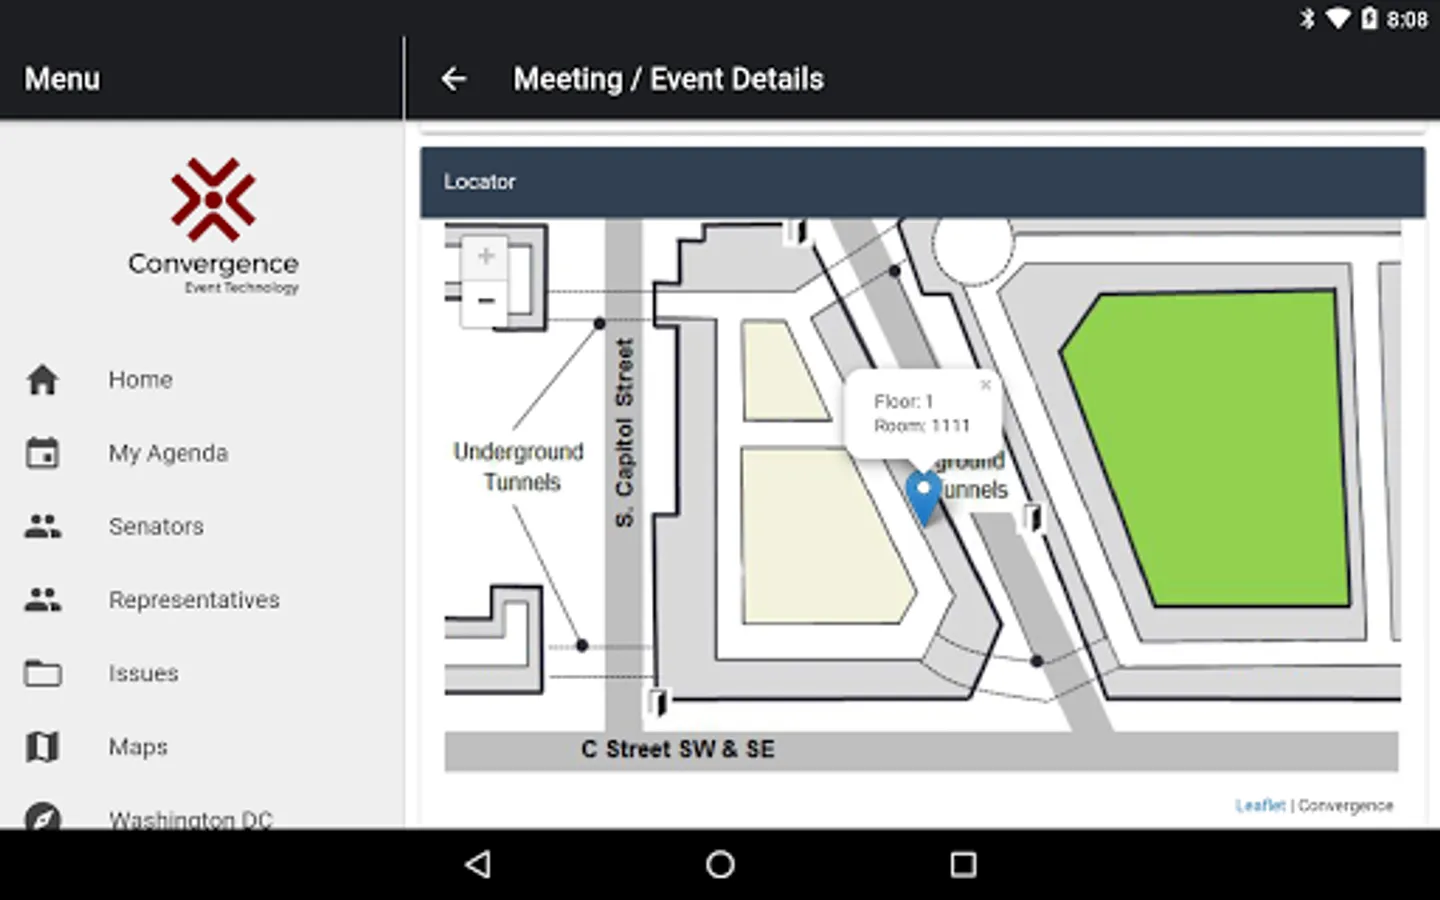Click the Home house icon
1440x900 pixels.
coord(42,380)
